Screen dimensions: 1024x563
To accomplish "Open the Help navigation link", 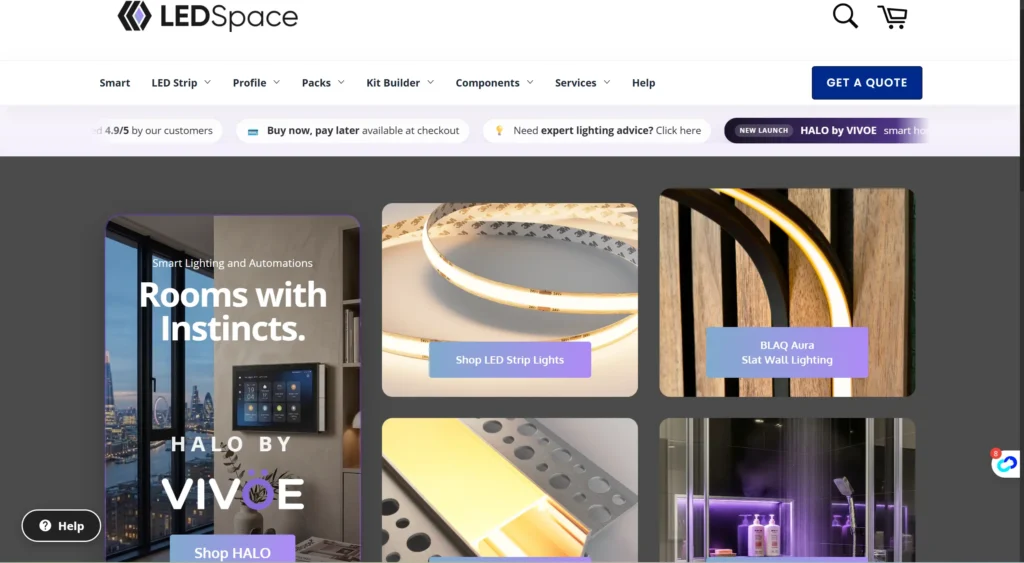I will coord(643,83).
